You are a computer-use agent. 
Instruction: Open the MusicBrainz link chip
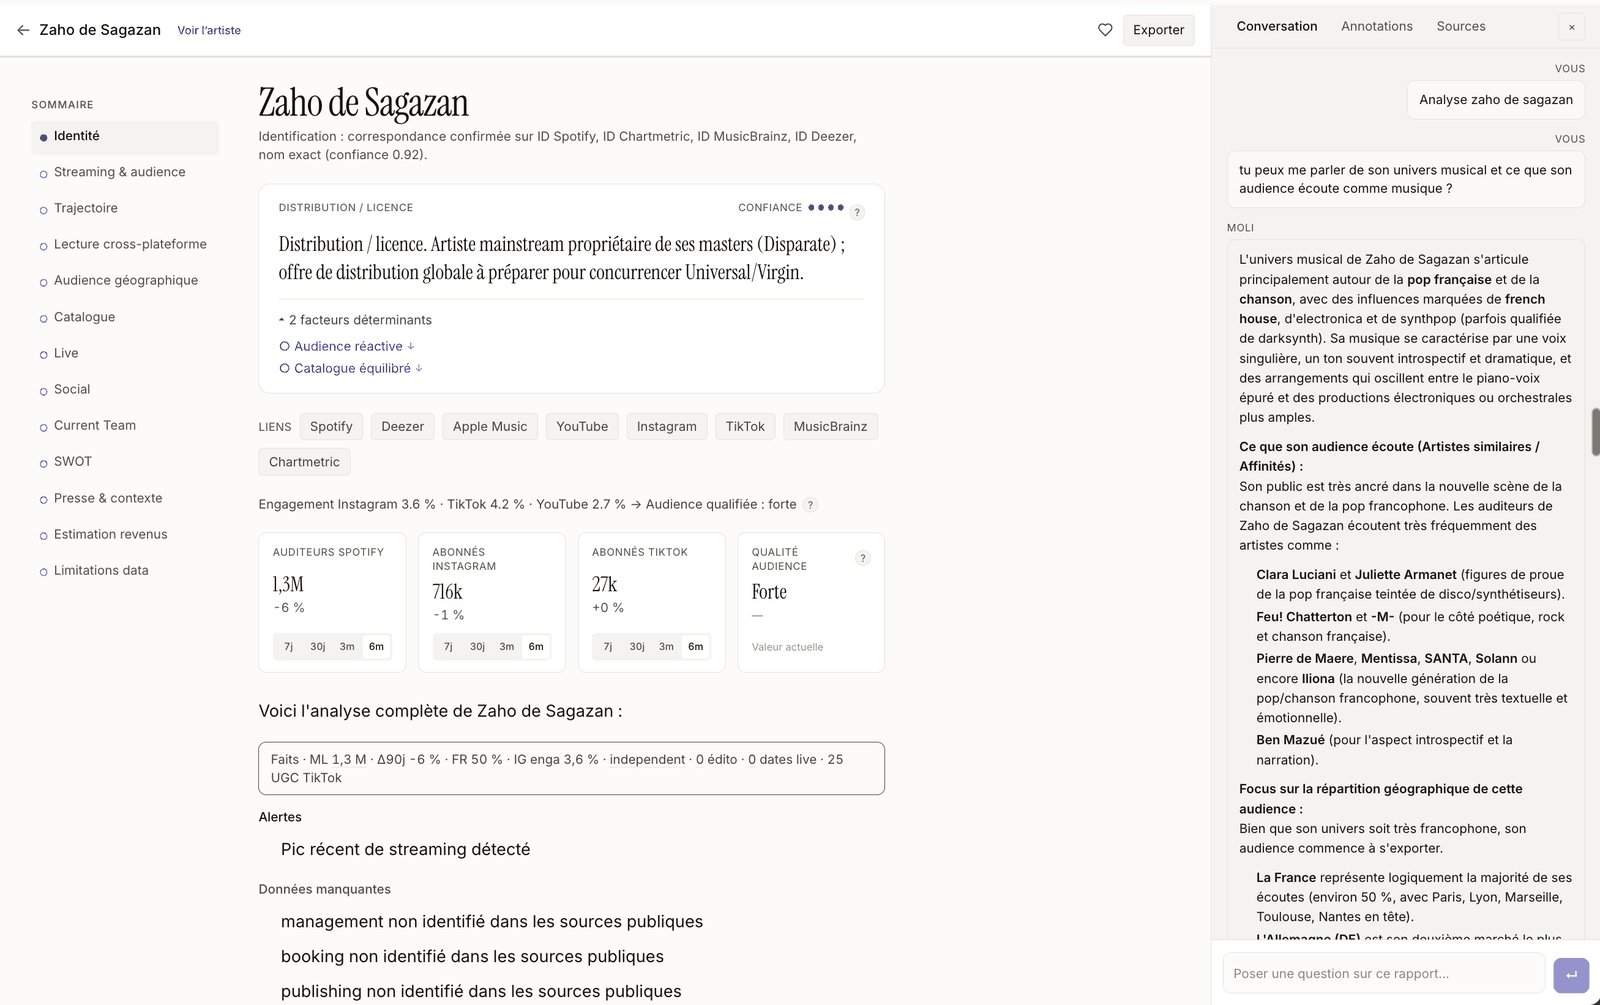click(830, 426)
